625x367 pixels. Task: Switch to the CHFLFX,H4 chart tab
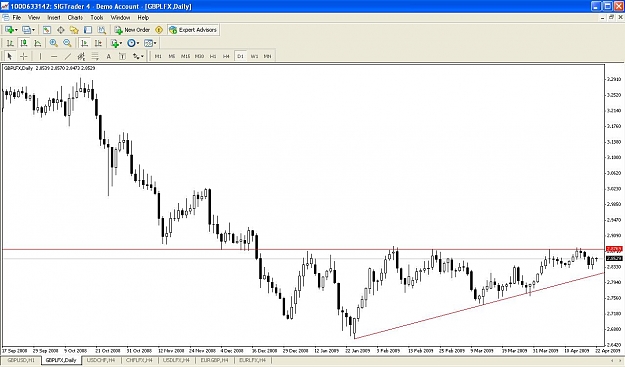[x=139, y=360]
